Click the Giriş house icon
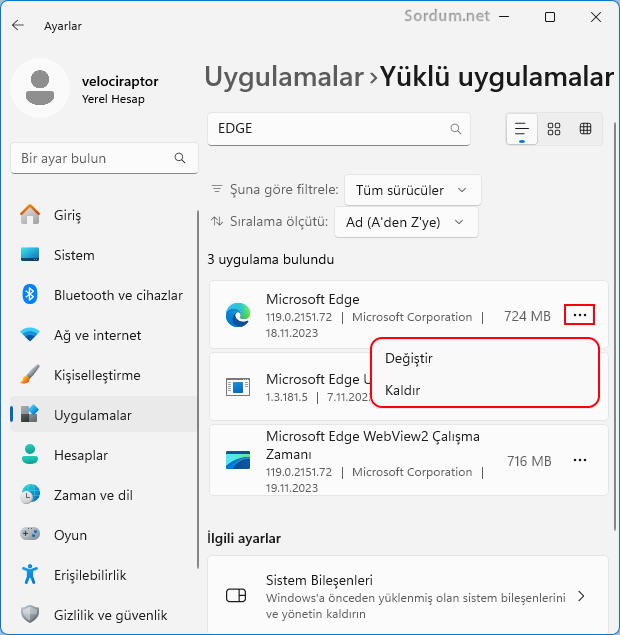Image resolution: width=620 pixels, height=635 pixels. 30,214
